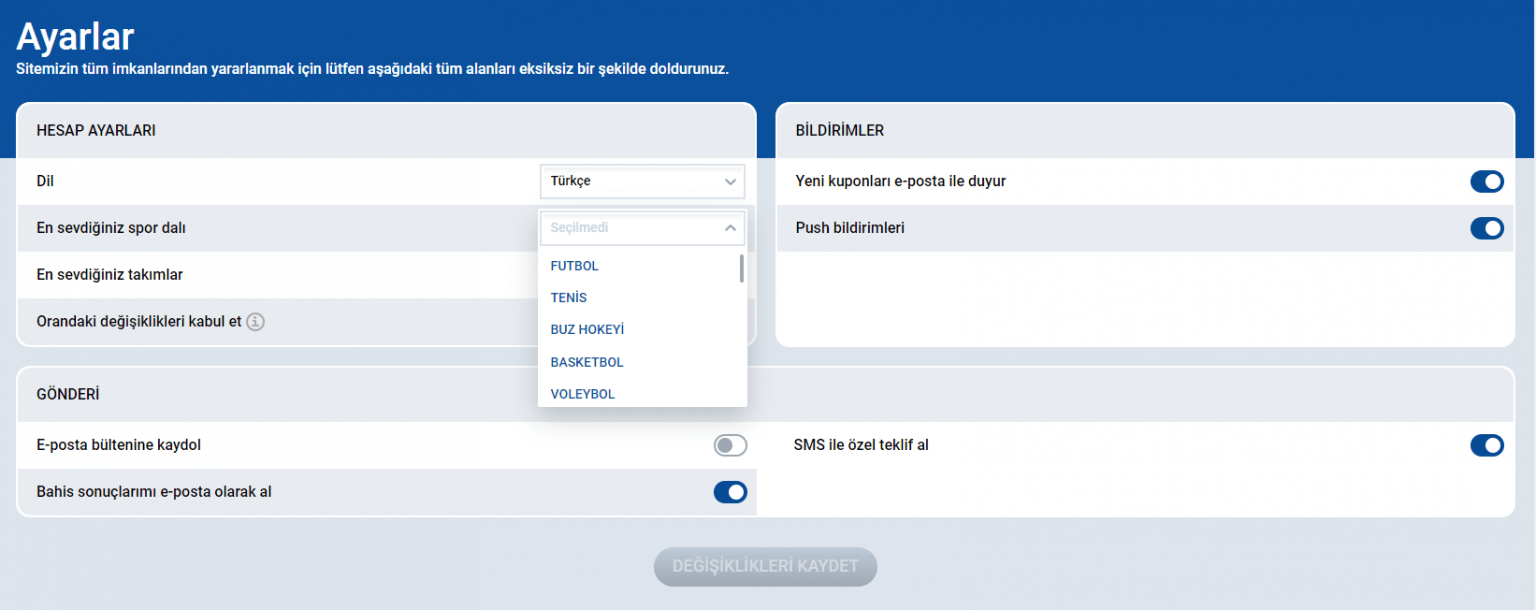The height and width of the screenshot is (610, 1536).
Task: Choose VOLEYBOL from the sport list
Action: click(583, 394)
